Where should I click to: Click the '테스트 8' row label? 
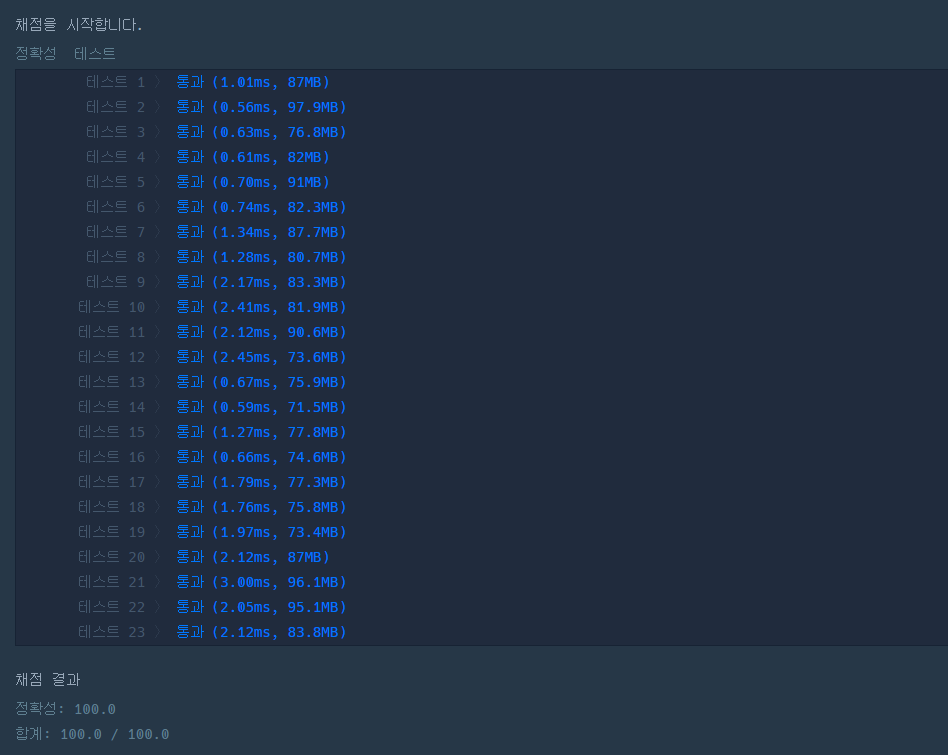pyautogui.click(x=115, y=257)
